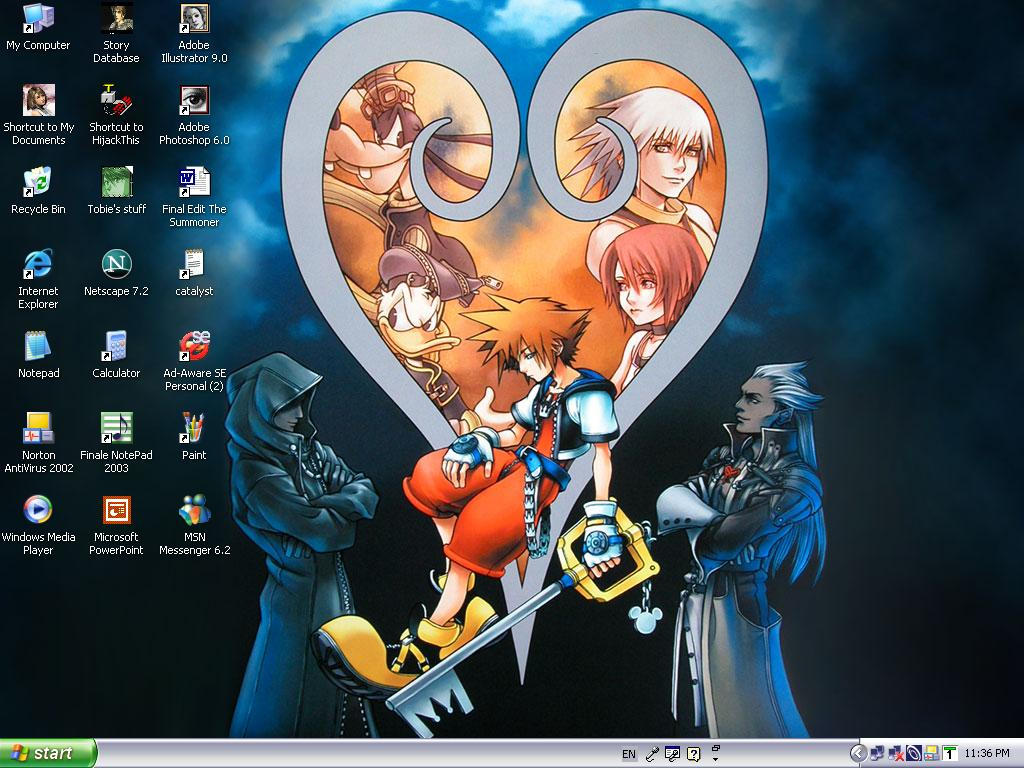The width and height of the screenshot is (1024, 768).
Task: Click the Norton AntiVirus tray icon
Action: click(931, 754)
